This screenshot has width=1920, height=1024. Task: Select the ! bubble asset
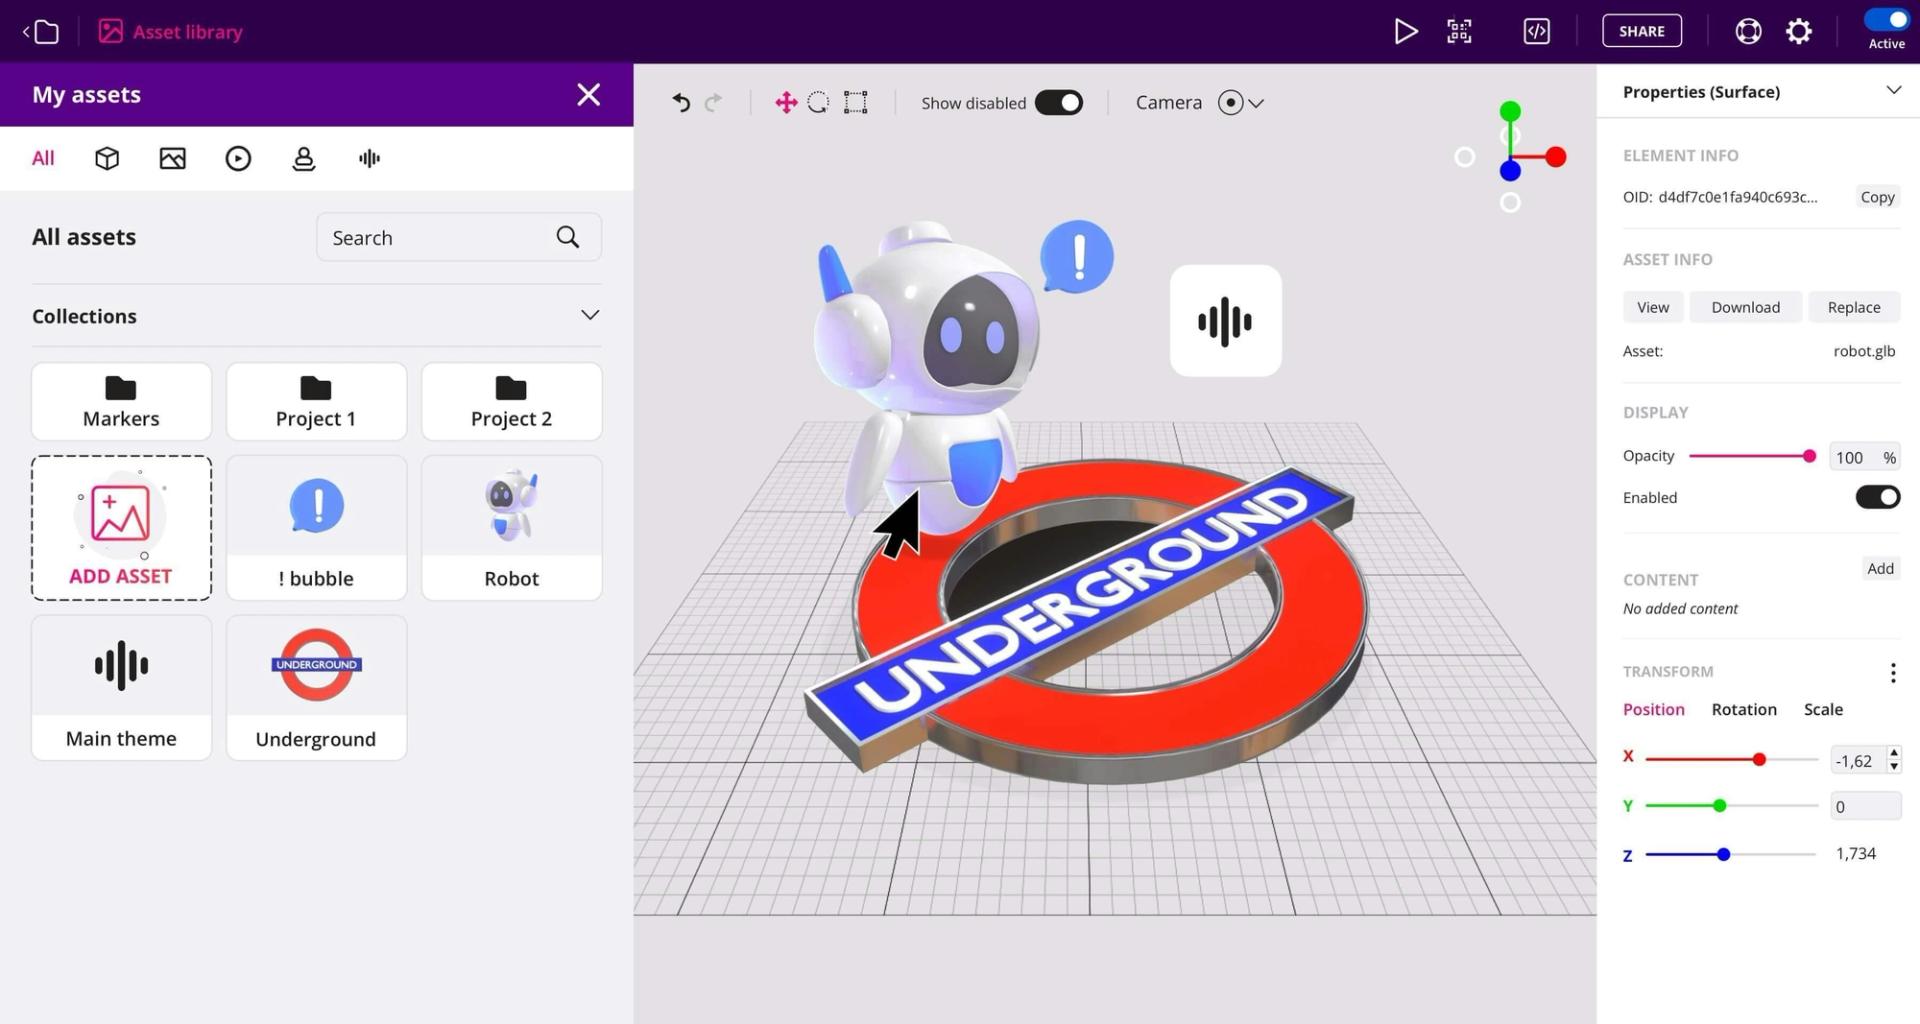coord(316,528)
